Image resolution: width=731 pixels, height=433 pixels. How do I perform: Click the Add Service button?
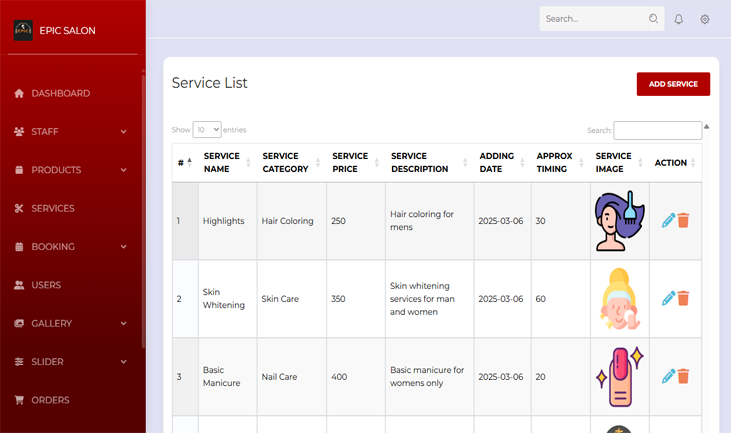pyautogui.click(x=673, y=84)
